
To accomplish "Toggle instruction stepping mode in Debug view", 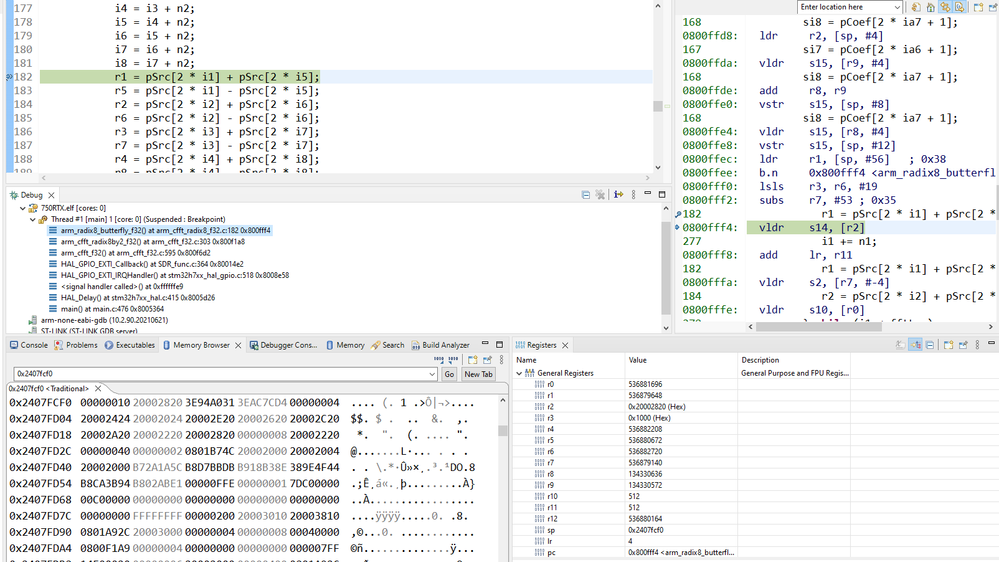I will [618, 195].
